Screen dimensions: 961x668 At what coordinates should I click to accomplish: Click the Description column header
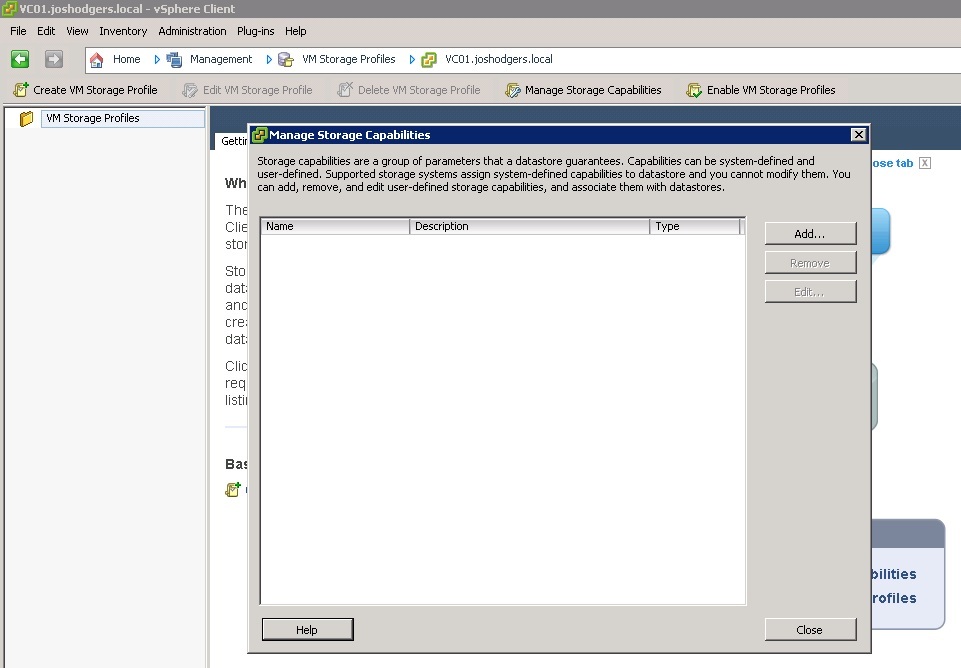coord(530,227)
